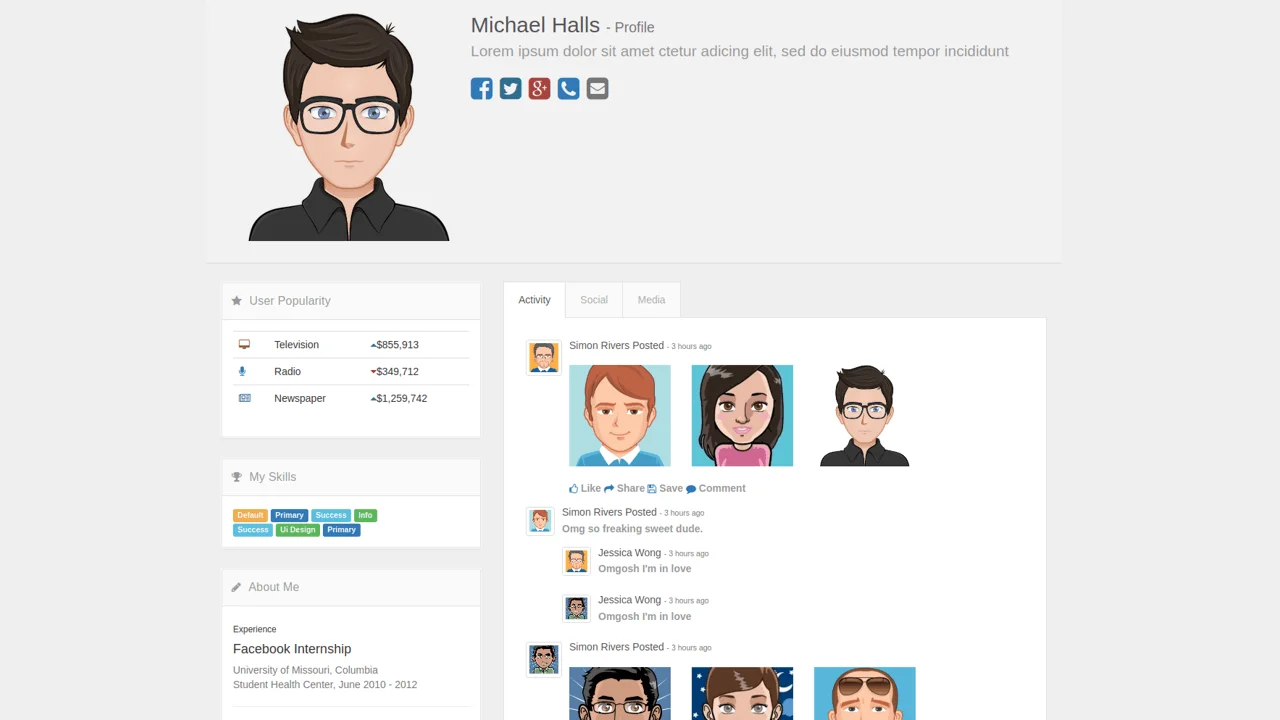This screenshot has width=1280, height=720.
Task: Like Simon Rivers' photo post
Action: tap(584, 488)
